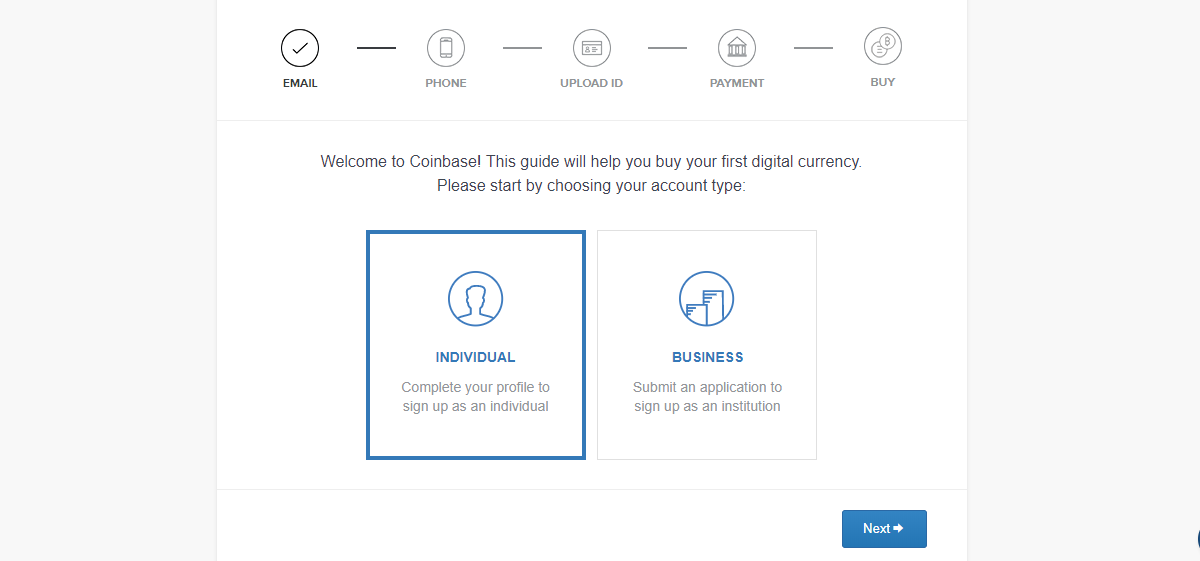Click the Next button
This screenshot has width=1200, height=561.
coord(884,529)
